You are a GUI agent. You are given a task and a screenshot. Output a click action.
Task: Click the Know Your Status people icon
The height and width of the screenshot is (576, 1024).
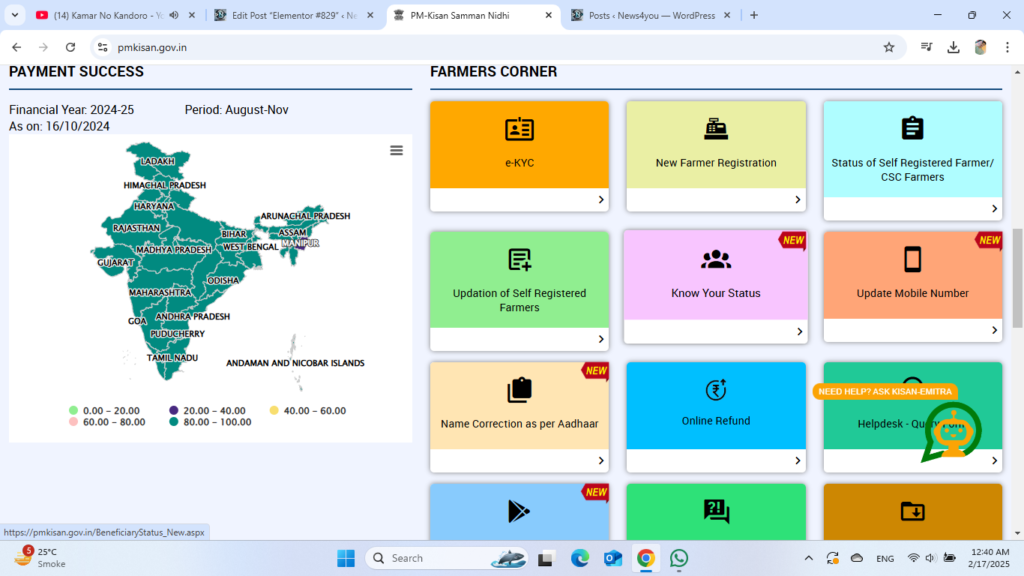click(x=716, y=260)
